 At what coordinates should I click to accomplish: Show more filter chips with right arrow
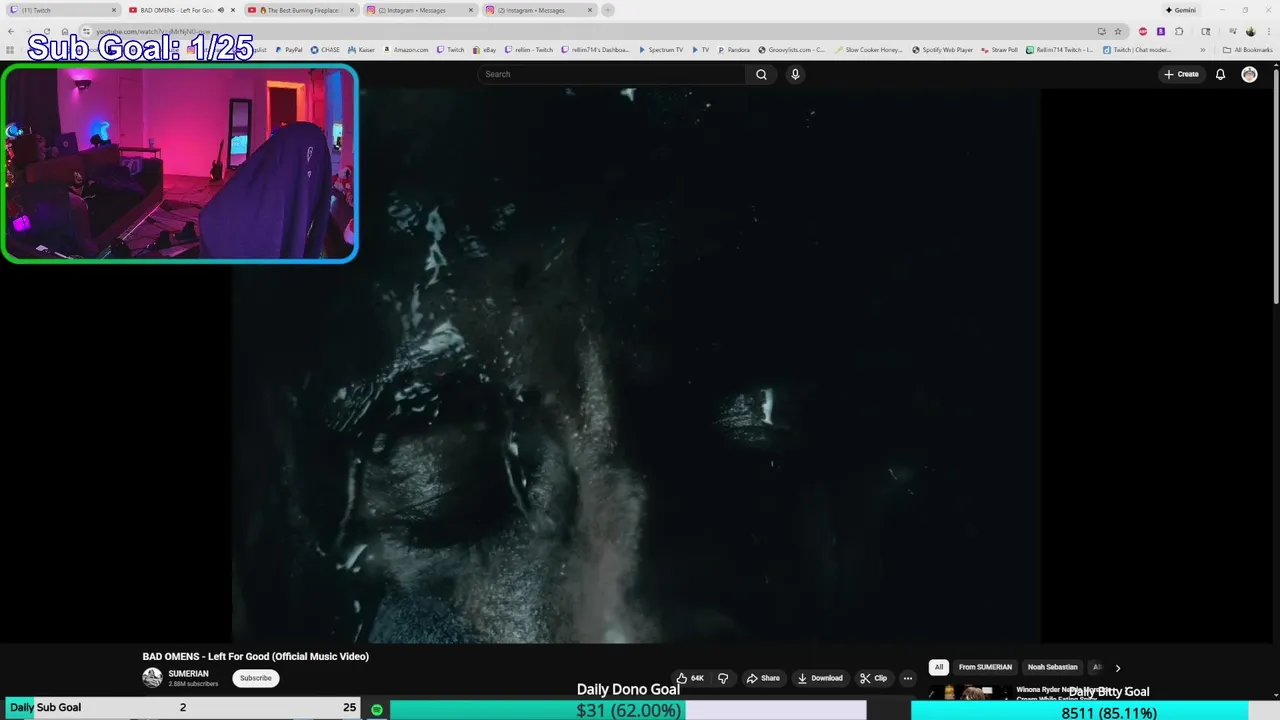pos(1118,667)
